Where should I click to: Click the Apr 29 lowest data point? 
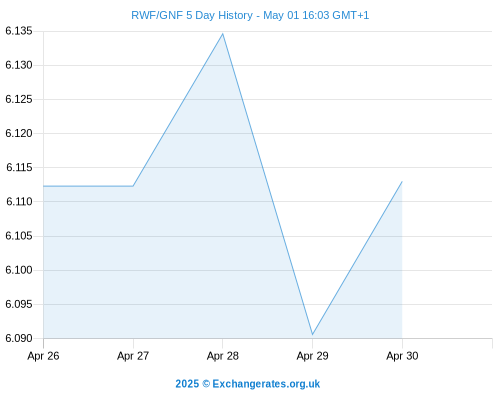tap(312, 334)
